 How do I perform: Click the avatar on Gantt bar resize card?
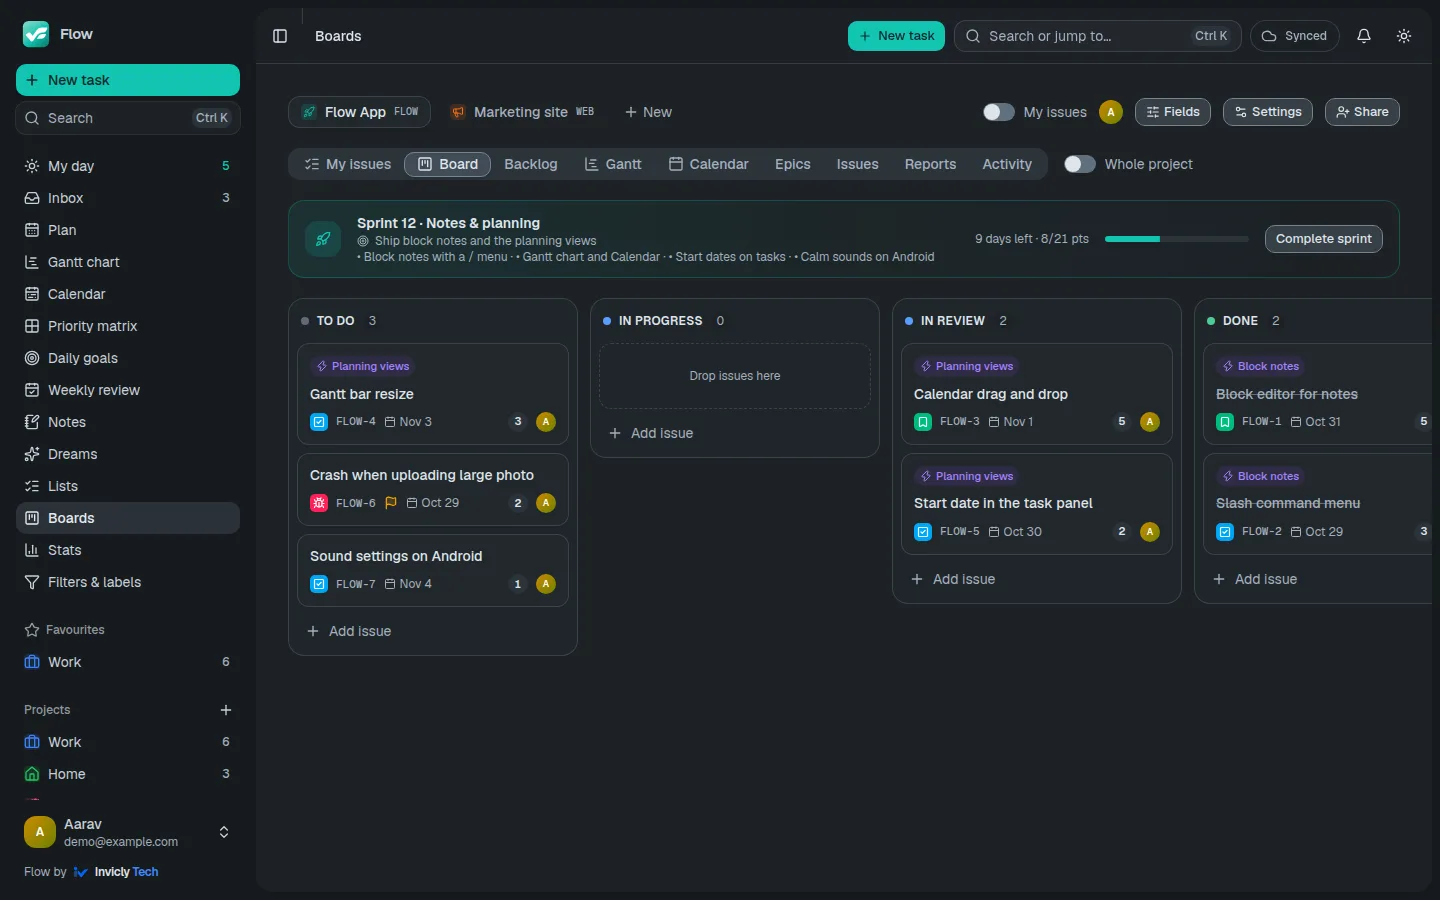[x=546, y=422]
